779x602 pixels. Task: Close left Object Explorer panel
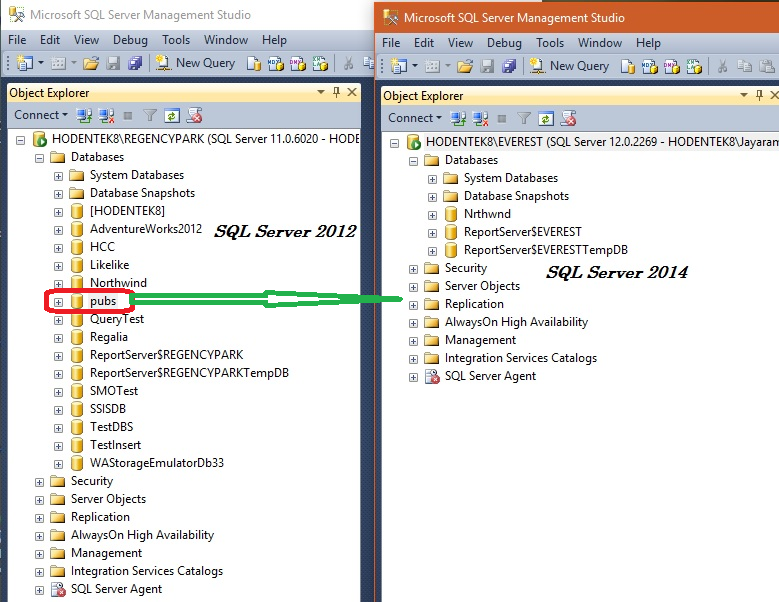click(352, 92)
